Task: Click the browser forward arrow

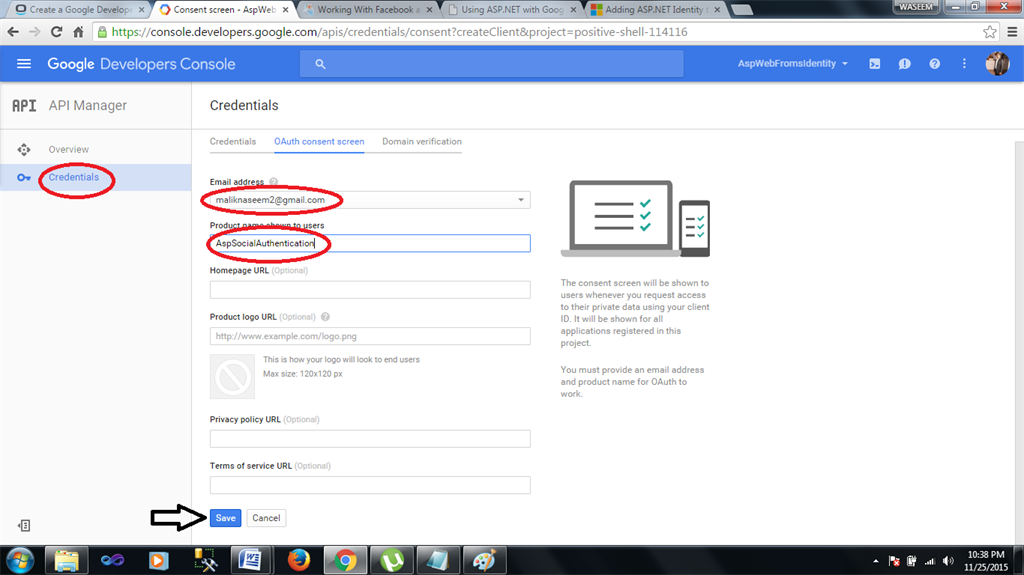Action: click(35, 31)
